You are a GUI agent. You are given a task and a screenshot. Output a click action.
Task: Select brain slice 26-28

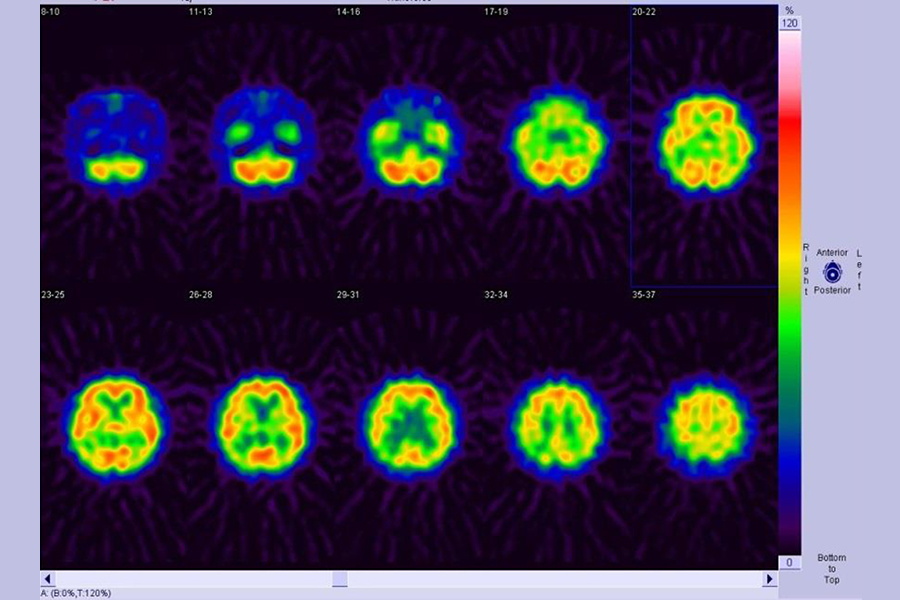[x=264, y=427]
